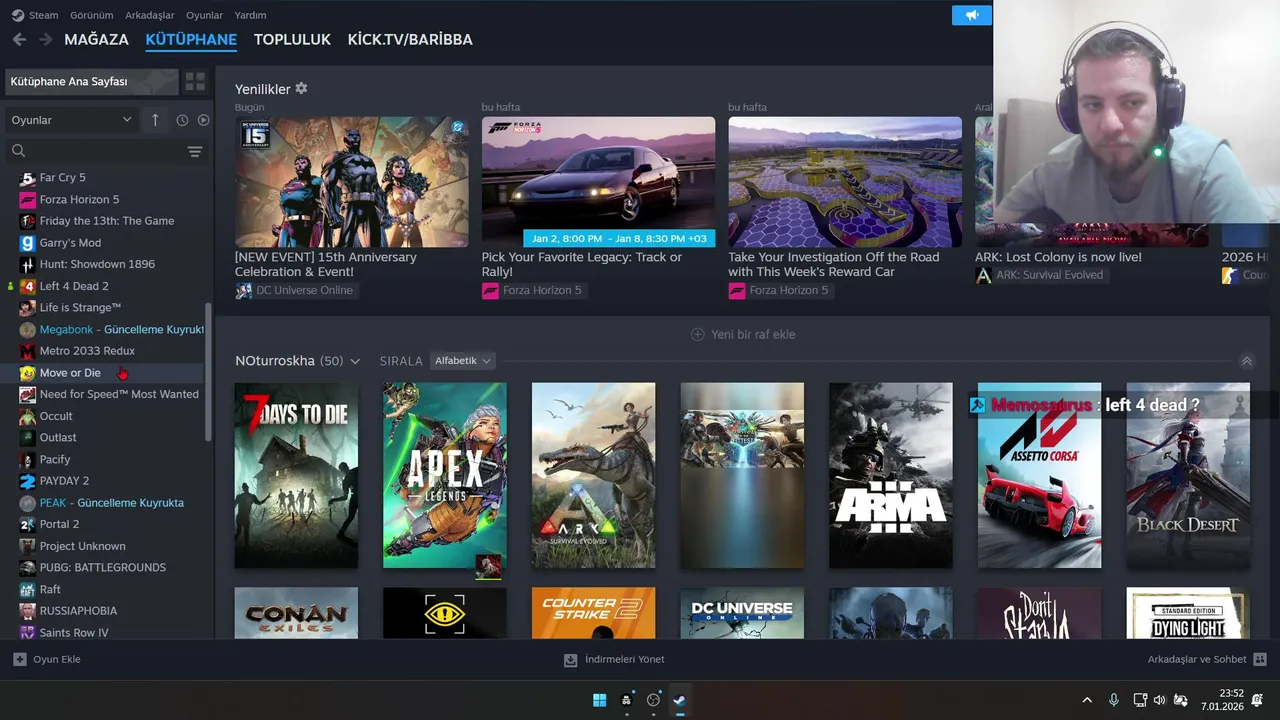Open the 7 Days to Die cover

(296, 475)
